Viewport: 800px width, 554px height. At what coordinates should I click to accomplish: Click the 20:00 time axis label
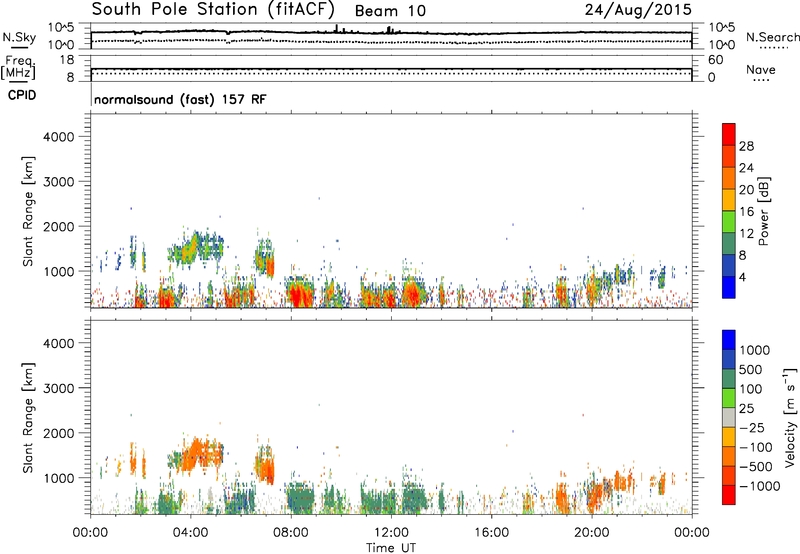tap(591, 533)
